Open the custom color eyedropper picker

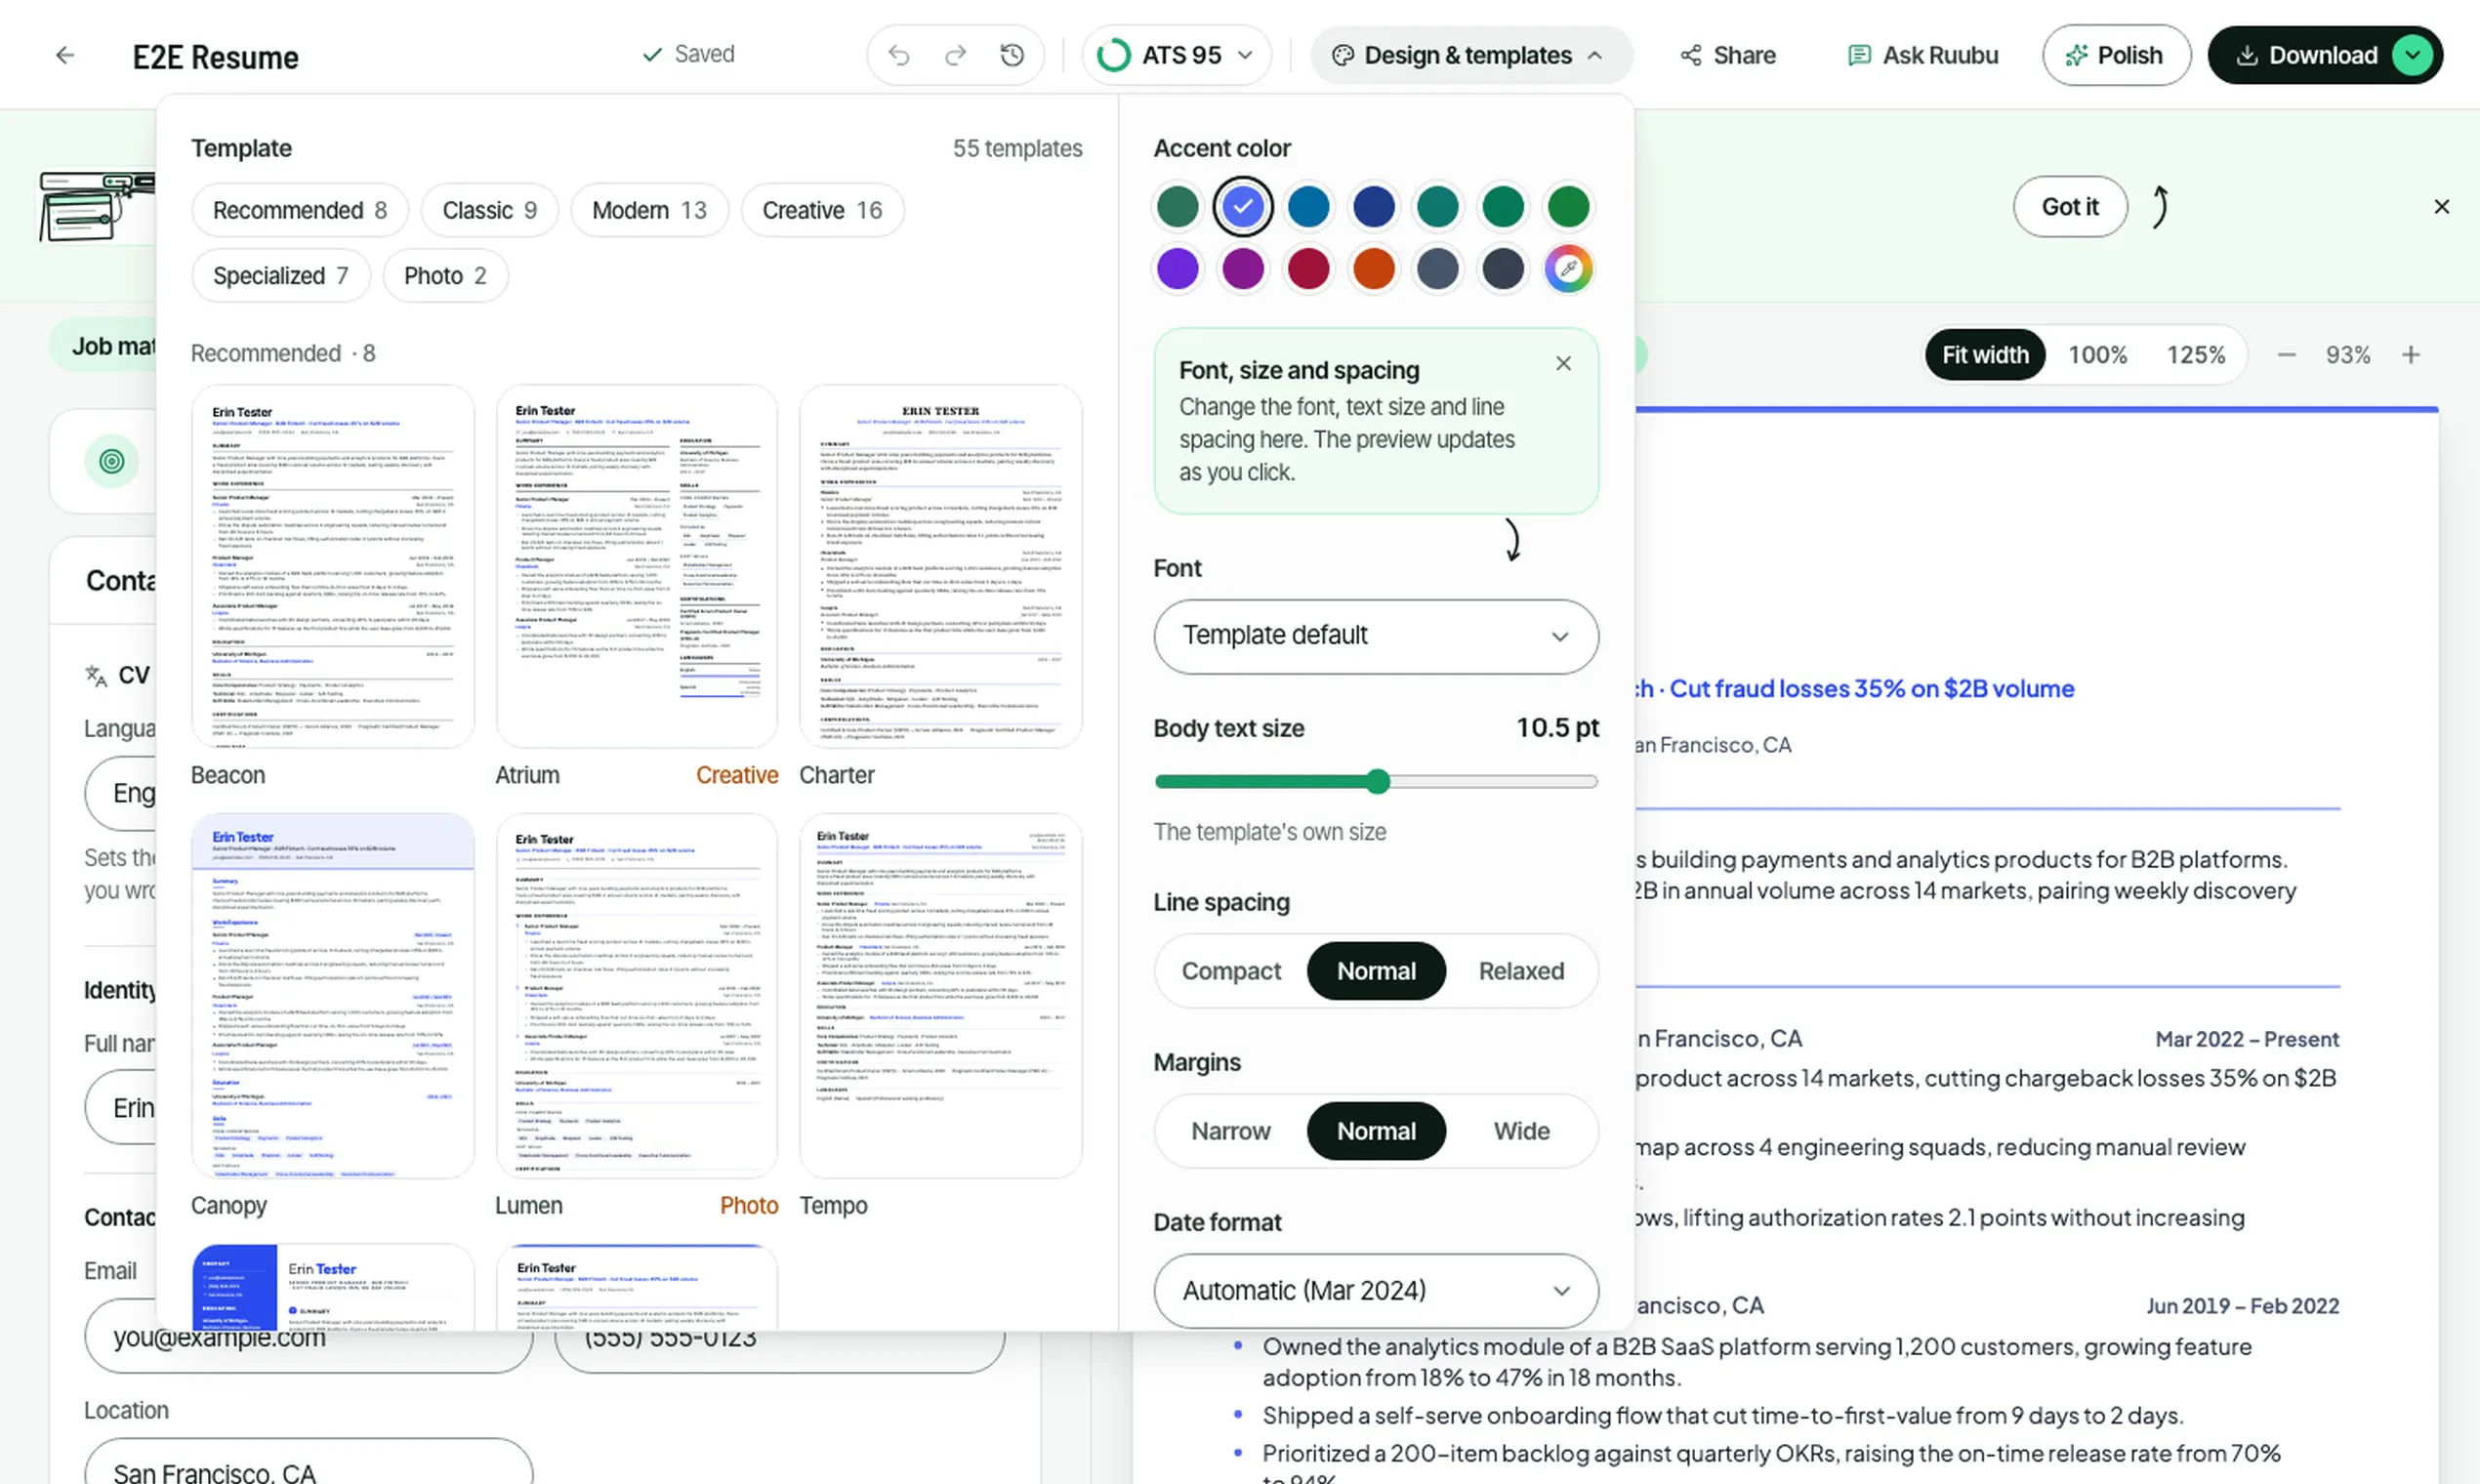coord(1568,268)
